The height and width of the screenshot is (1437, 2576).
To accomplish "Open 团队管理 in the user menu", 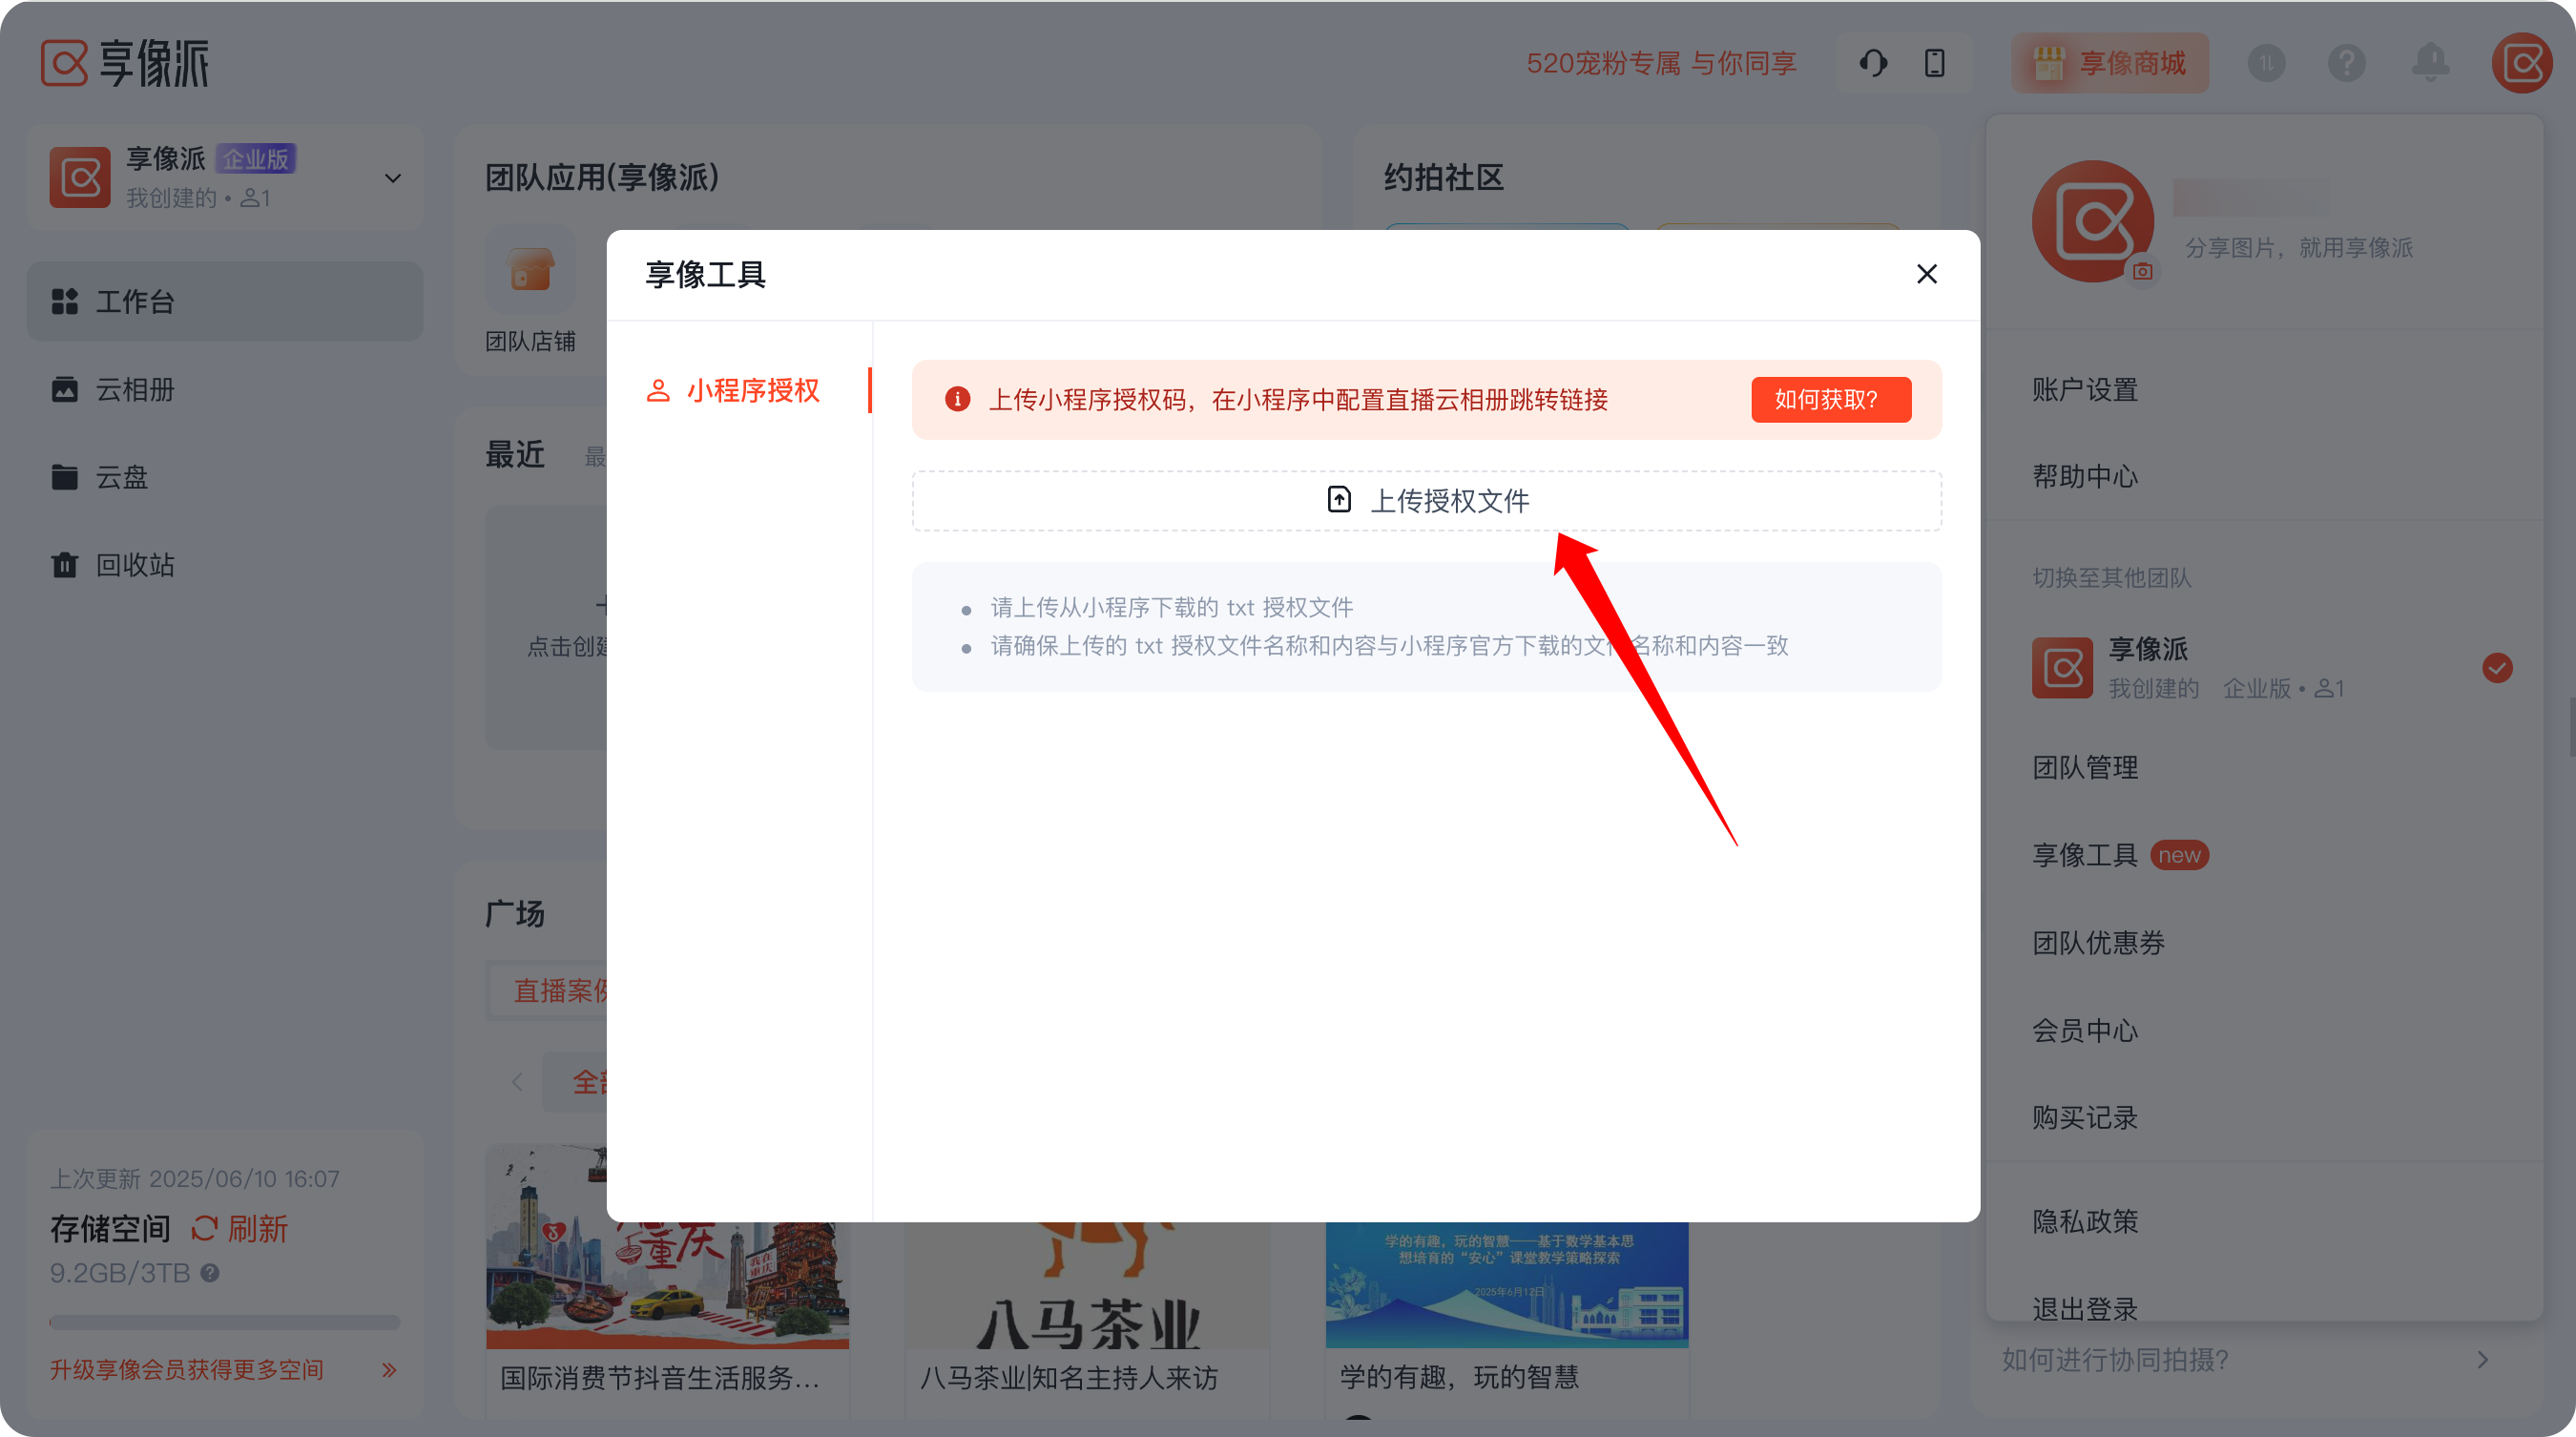I will 2085,767.
